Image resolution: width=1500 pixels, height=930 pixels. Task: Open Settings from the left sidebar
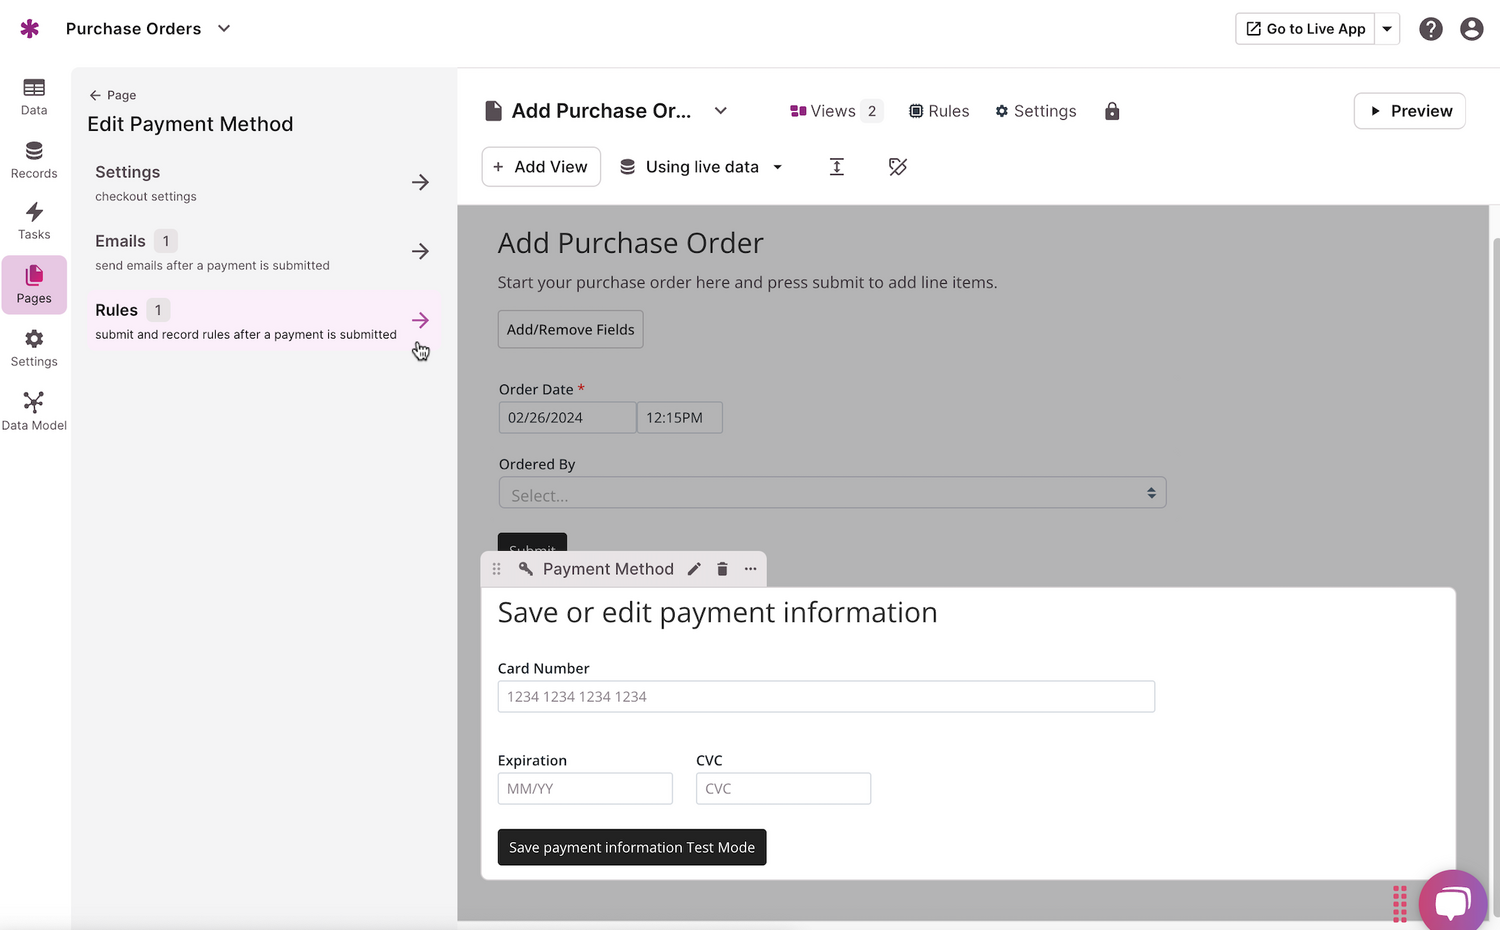[33, 347]
